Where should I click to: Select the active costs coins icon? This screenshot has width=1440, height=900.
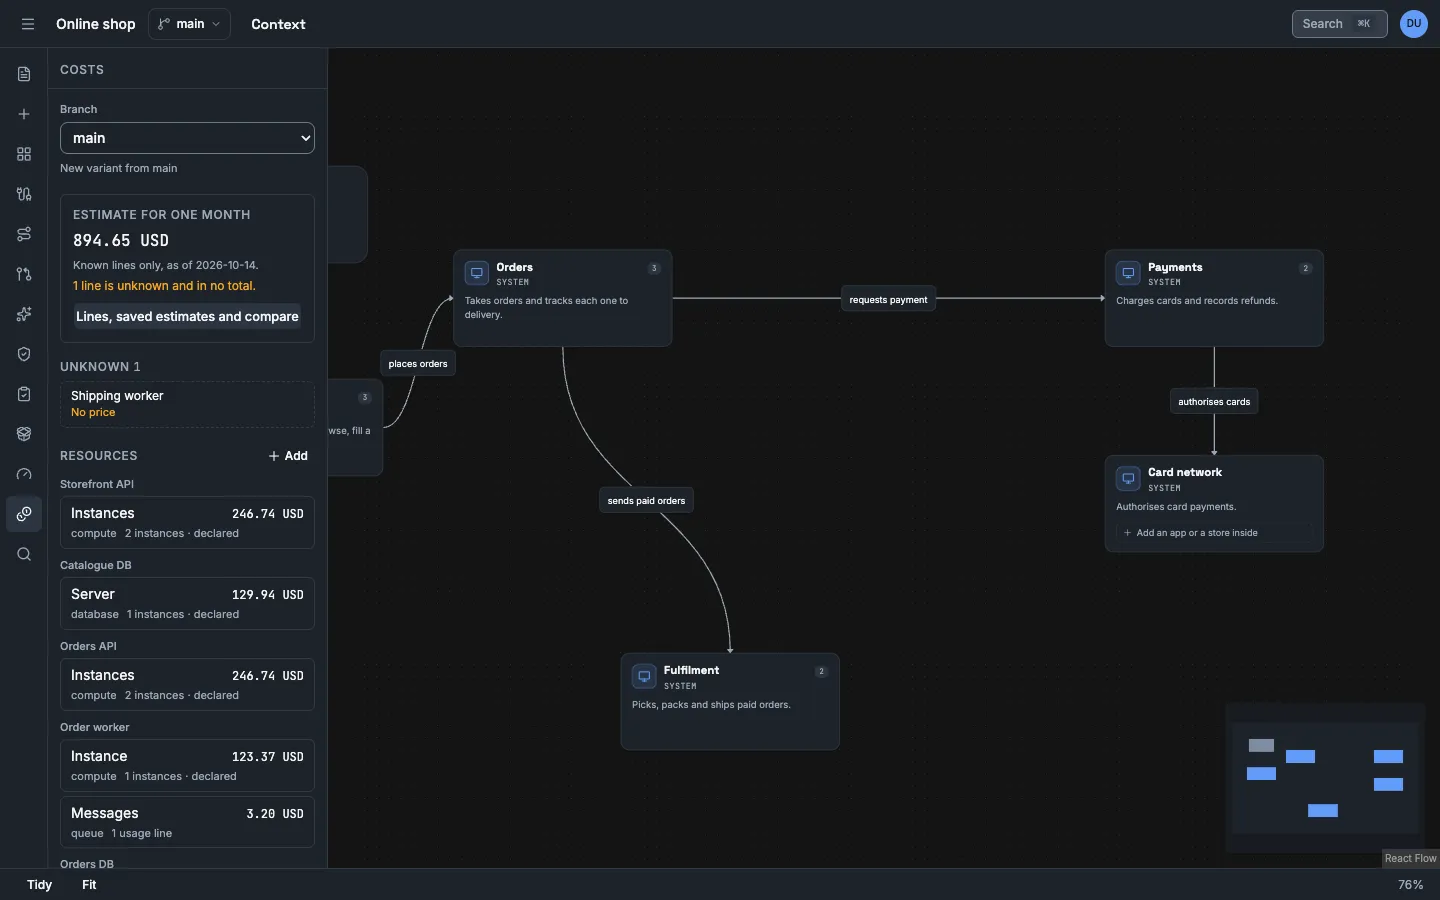pos(24,514)
